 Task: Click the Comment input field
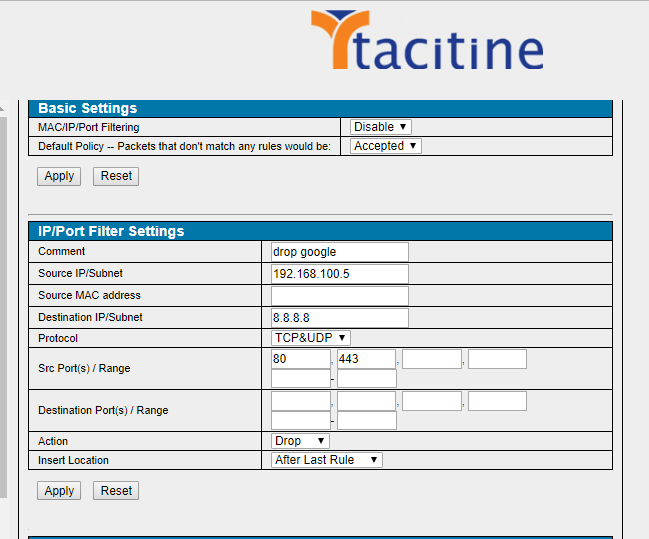[340, 252]
